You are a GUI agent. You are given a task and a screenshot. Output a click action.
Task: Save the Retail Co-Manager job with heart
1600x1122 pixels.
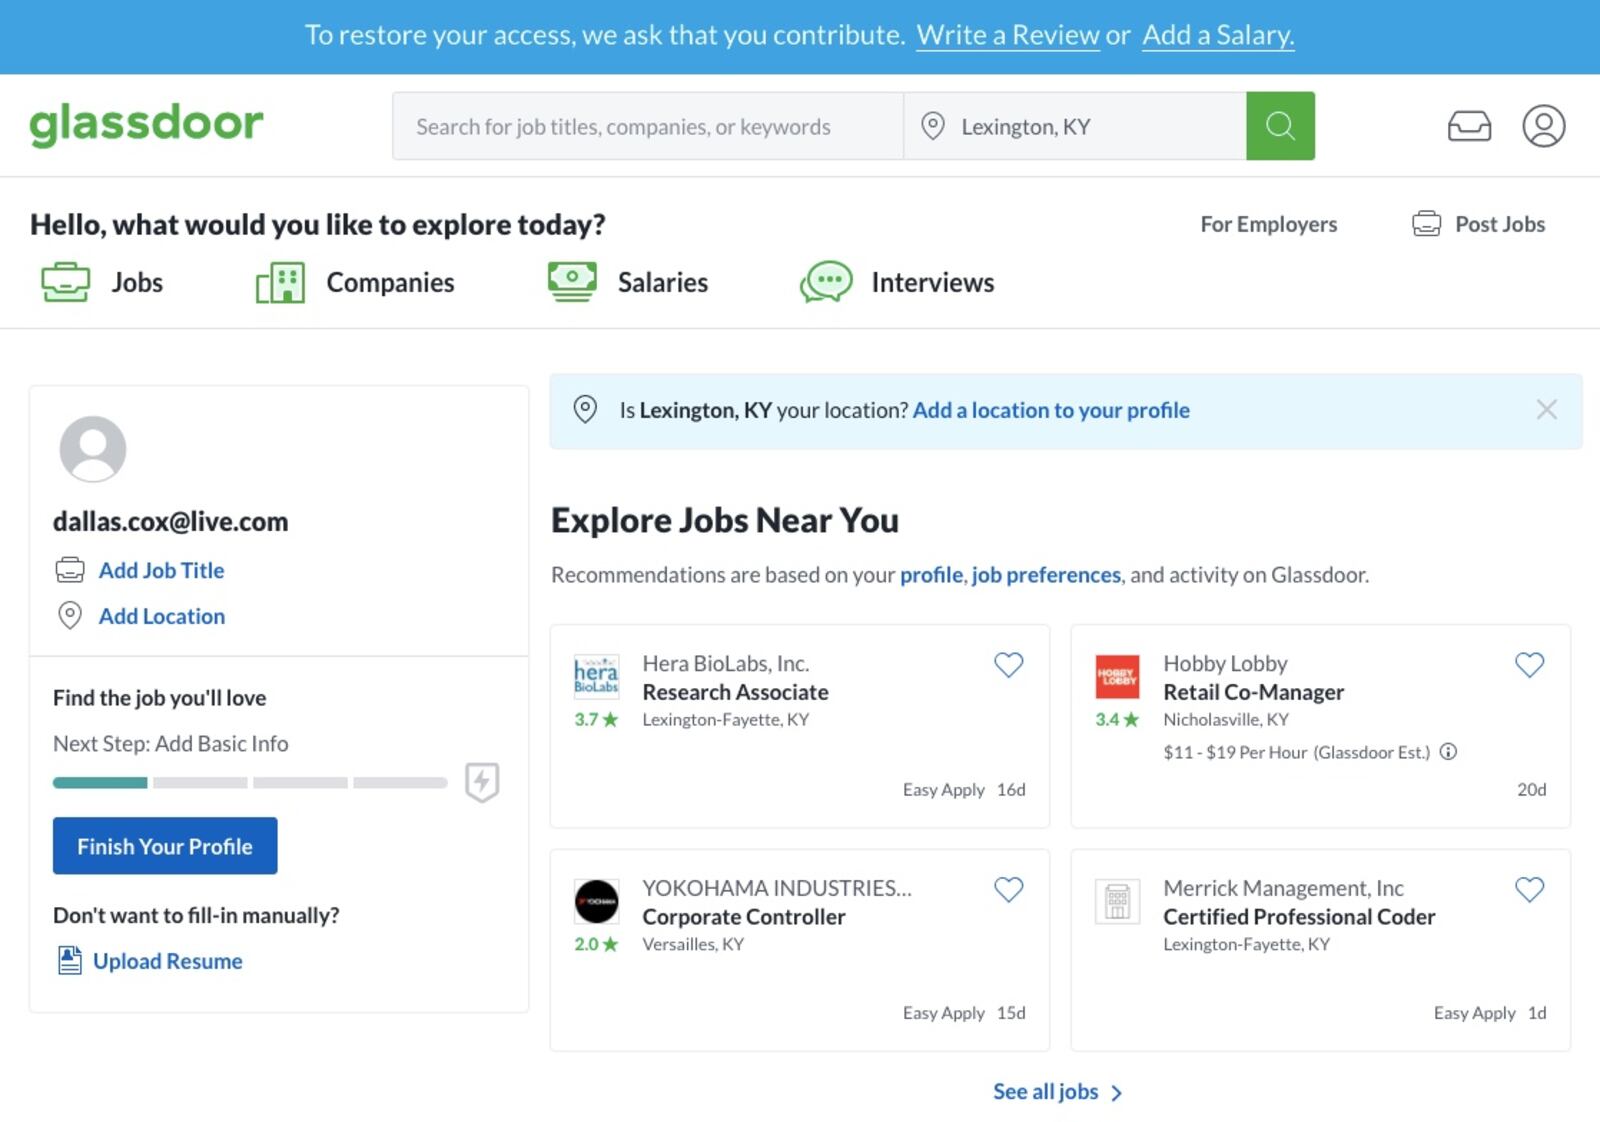coord(1530,665)
